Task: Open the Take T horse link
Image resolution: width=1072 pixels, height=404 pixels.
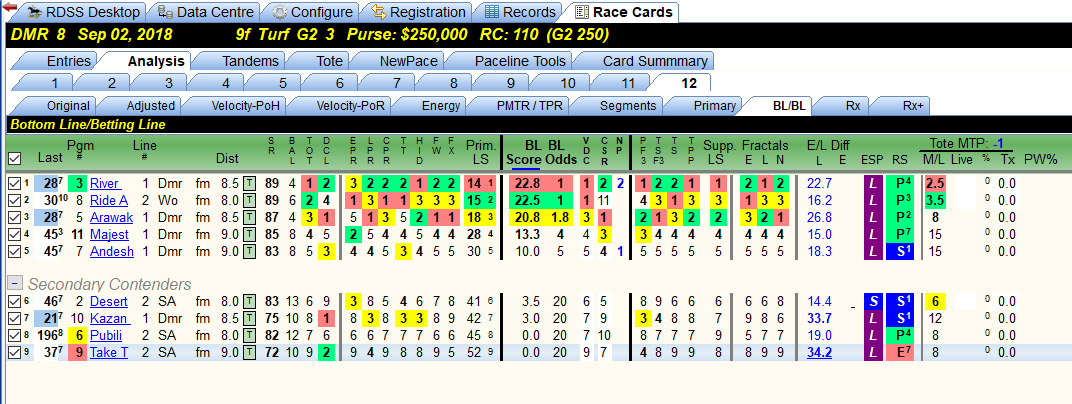Action: coord(109,353)
